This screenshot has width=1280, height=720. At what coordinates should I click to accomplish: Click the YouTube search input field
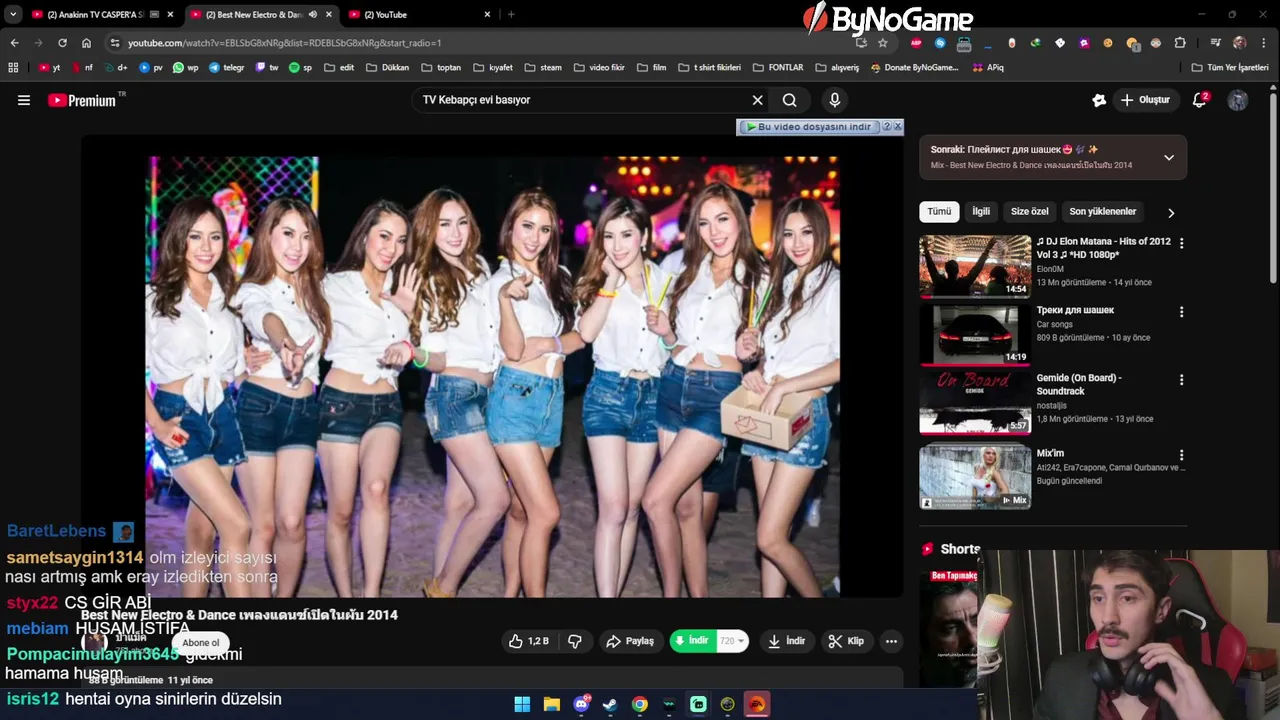(582, 100)
